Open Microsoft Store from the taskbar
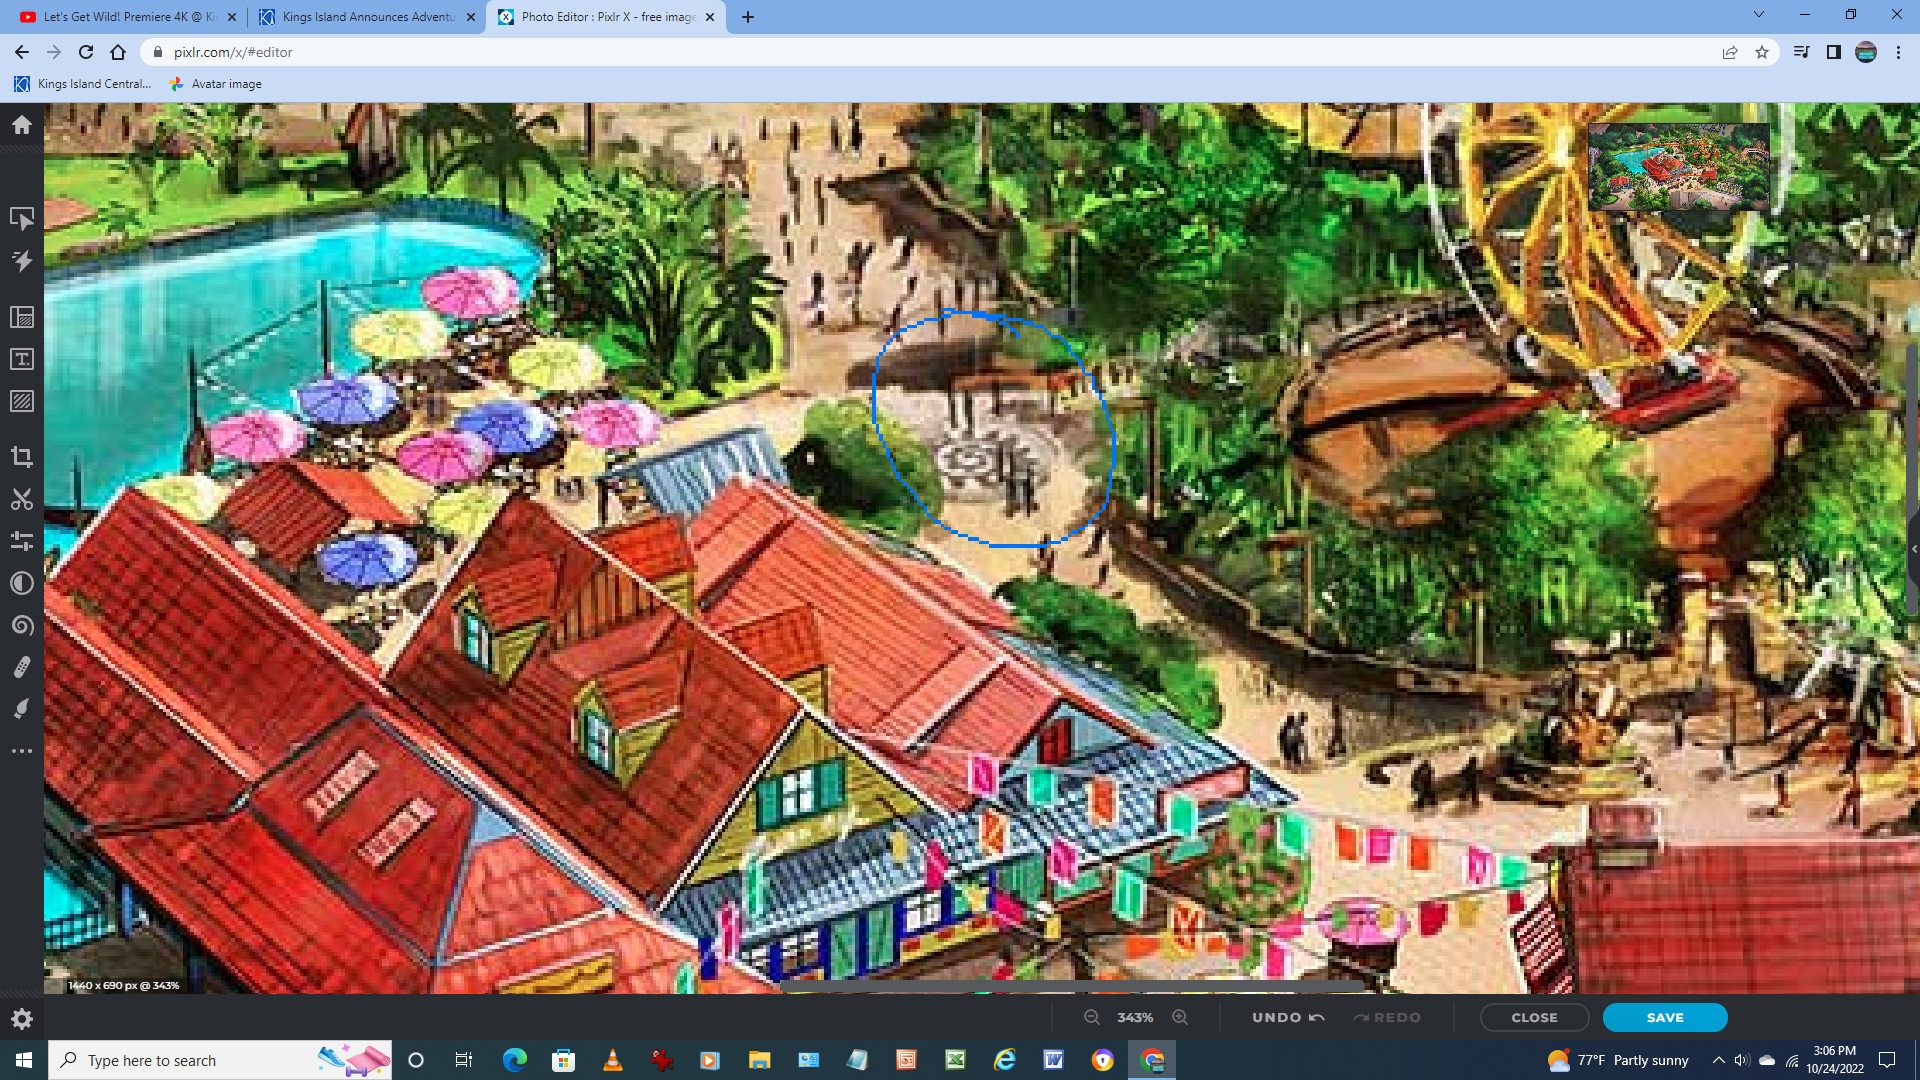Screen dimensions: 1920x1080 [x=563, y=1060]
